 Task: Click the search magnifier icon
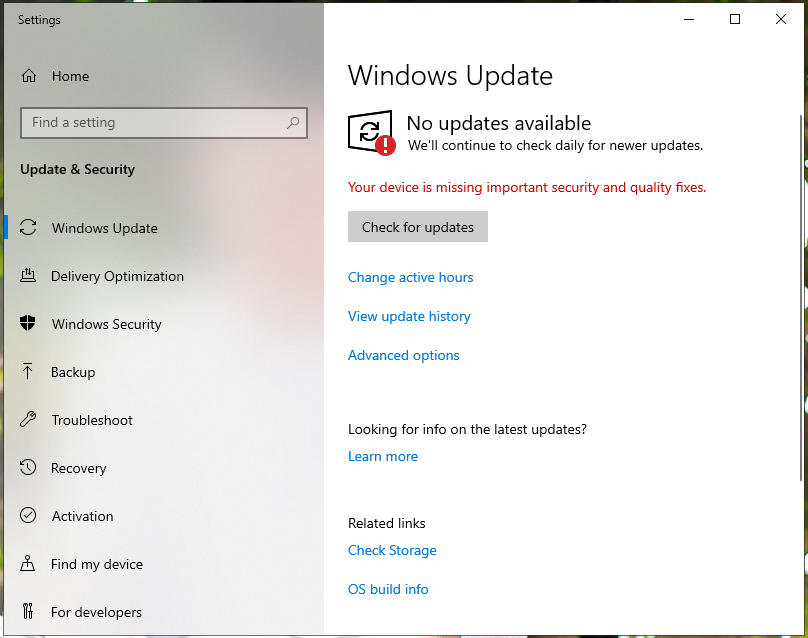click(x=293, y=123)
